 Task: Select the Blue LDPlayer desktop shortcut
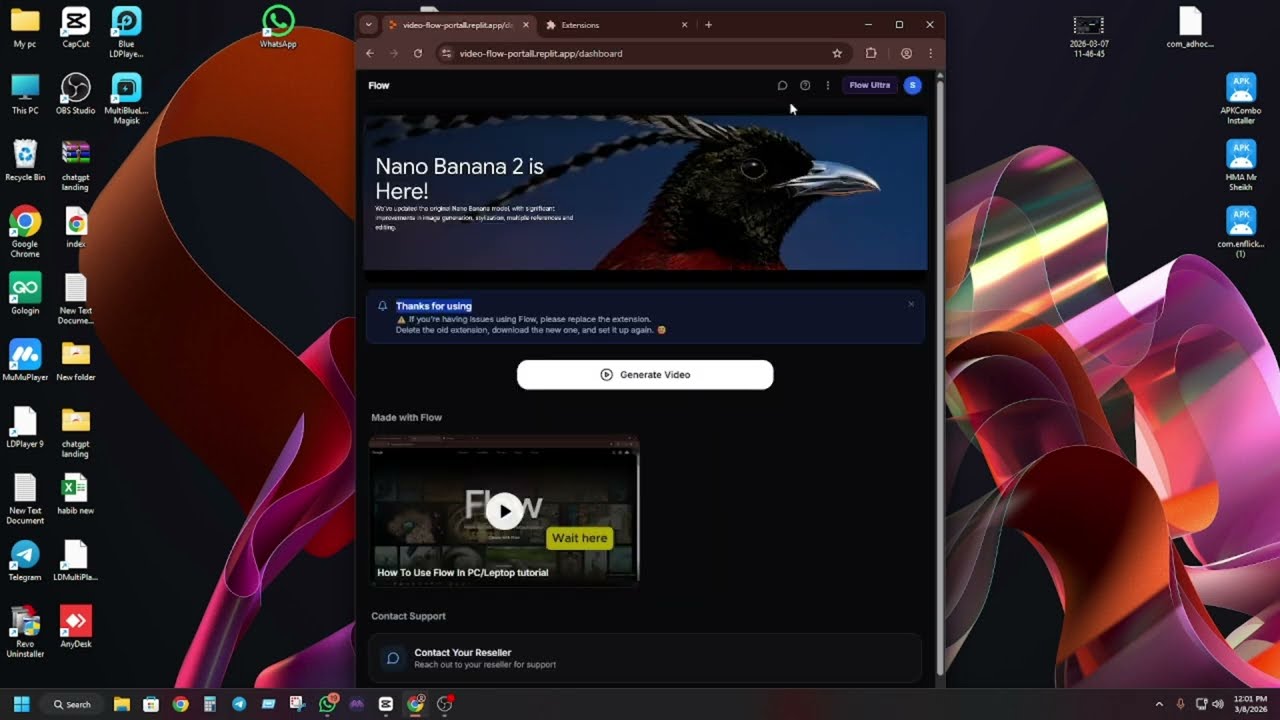[126, 32]
